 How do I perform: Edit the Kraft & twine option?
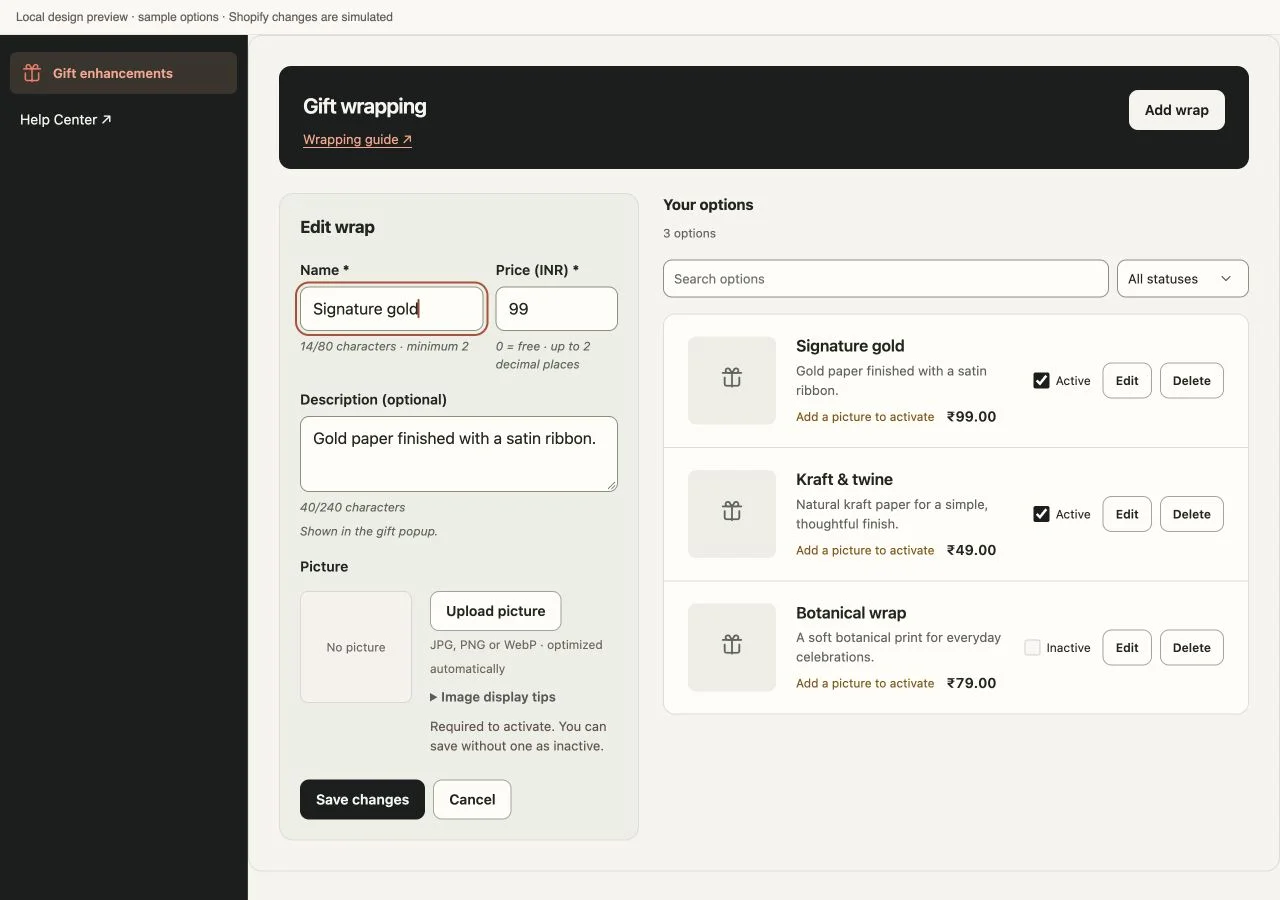pos(1127,514)
